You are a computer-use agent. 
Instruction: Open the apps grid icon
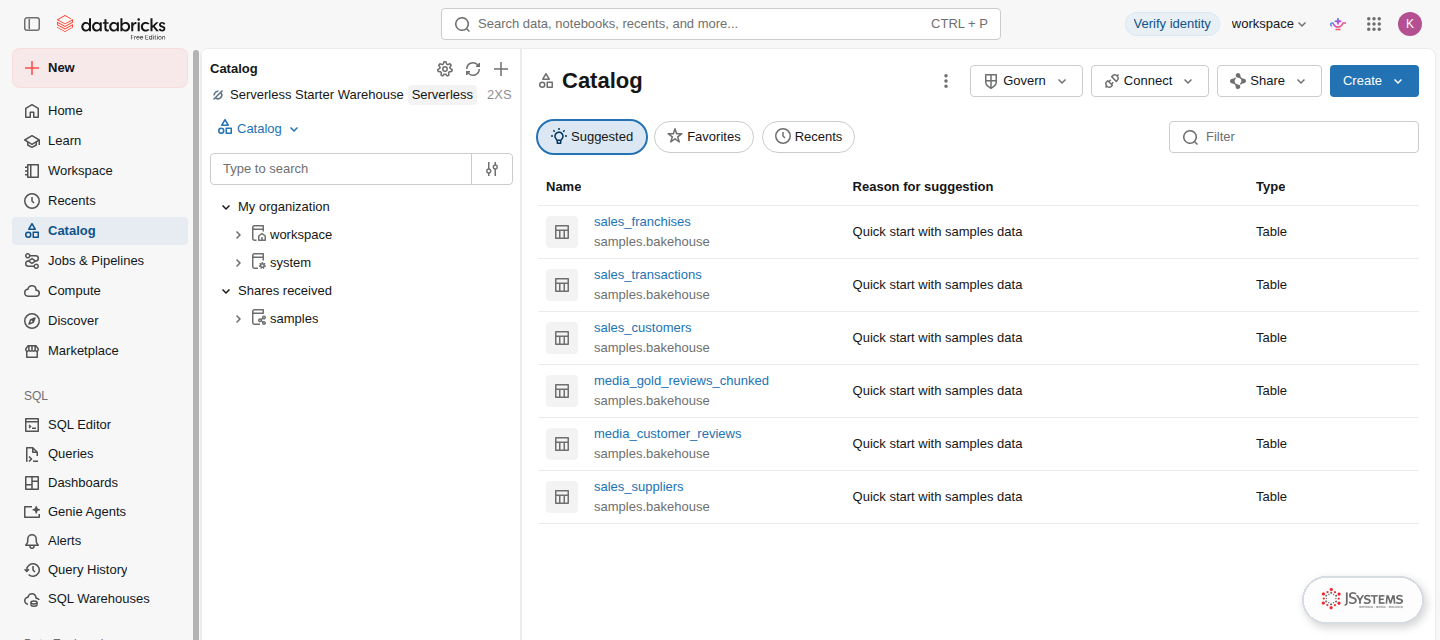[1374, 24]
